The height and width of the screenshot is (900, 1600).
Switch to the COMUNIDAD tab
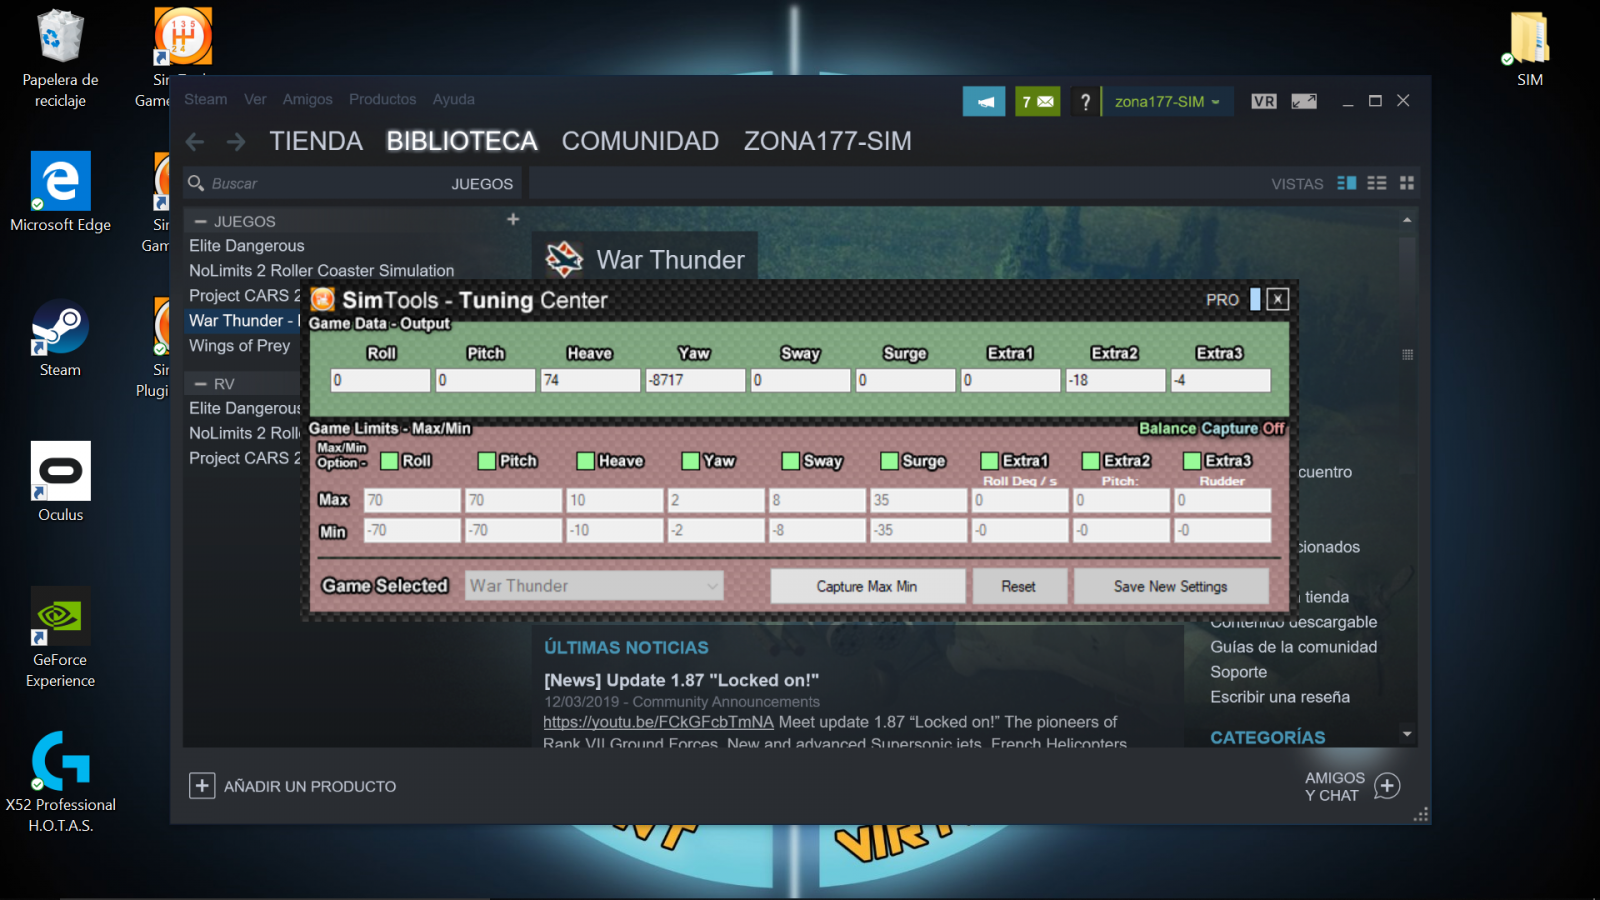tap(640, 141)
